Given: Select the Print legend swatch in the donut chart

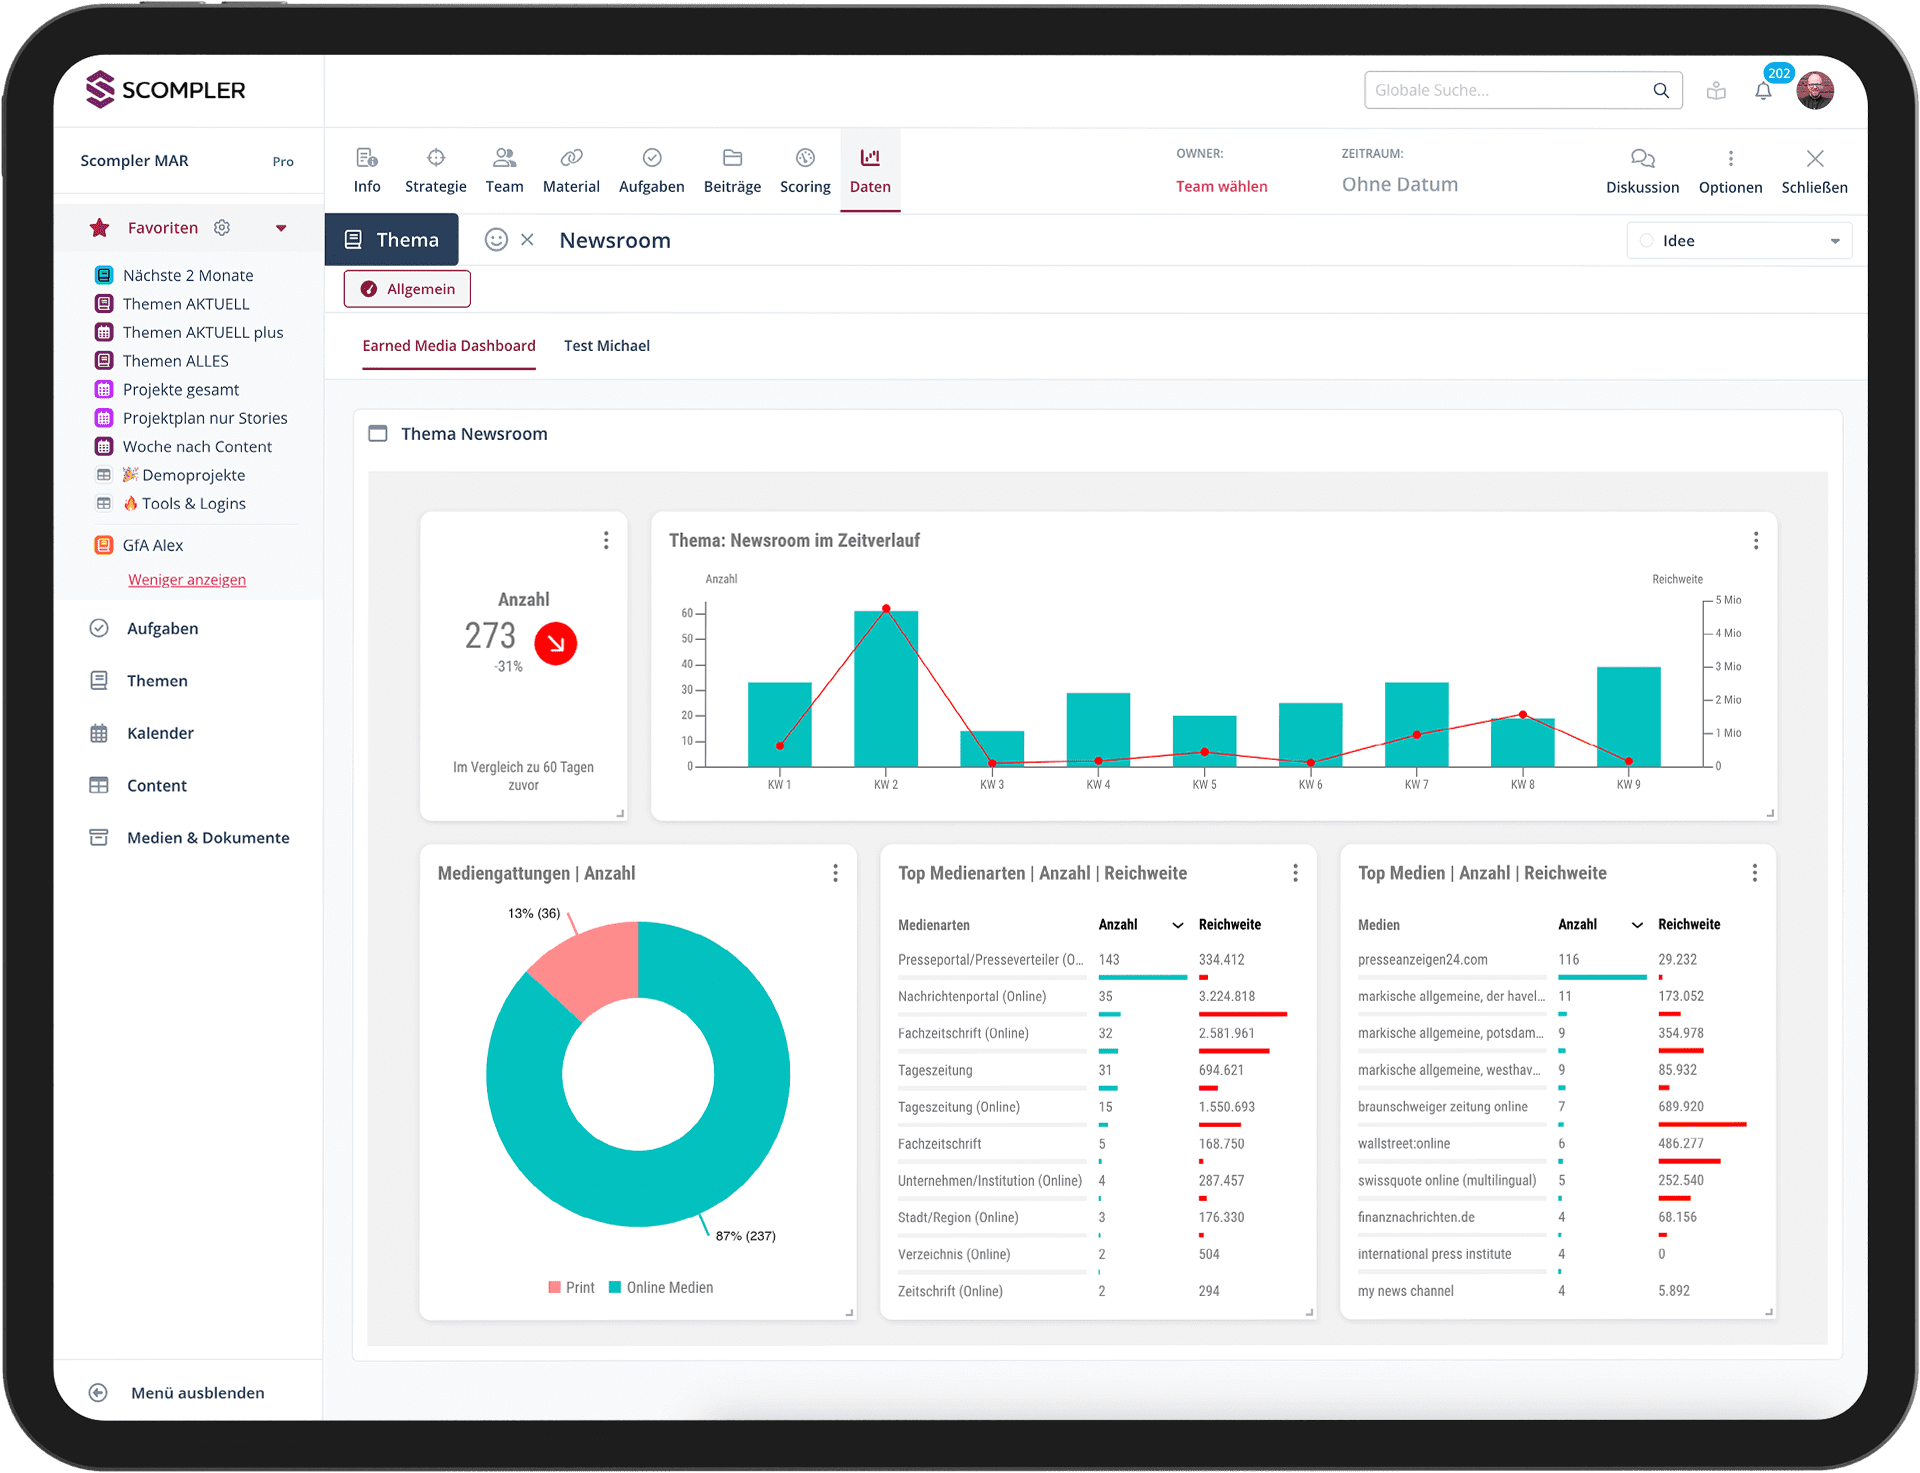Looking at the screenshot, I should (557, 1287).
